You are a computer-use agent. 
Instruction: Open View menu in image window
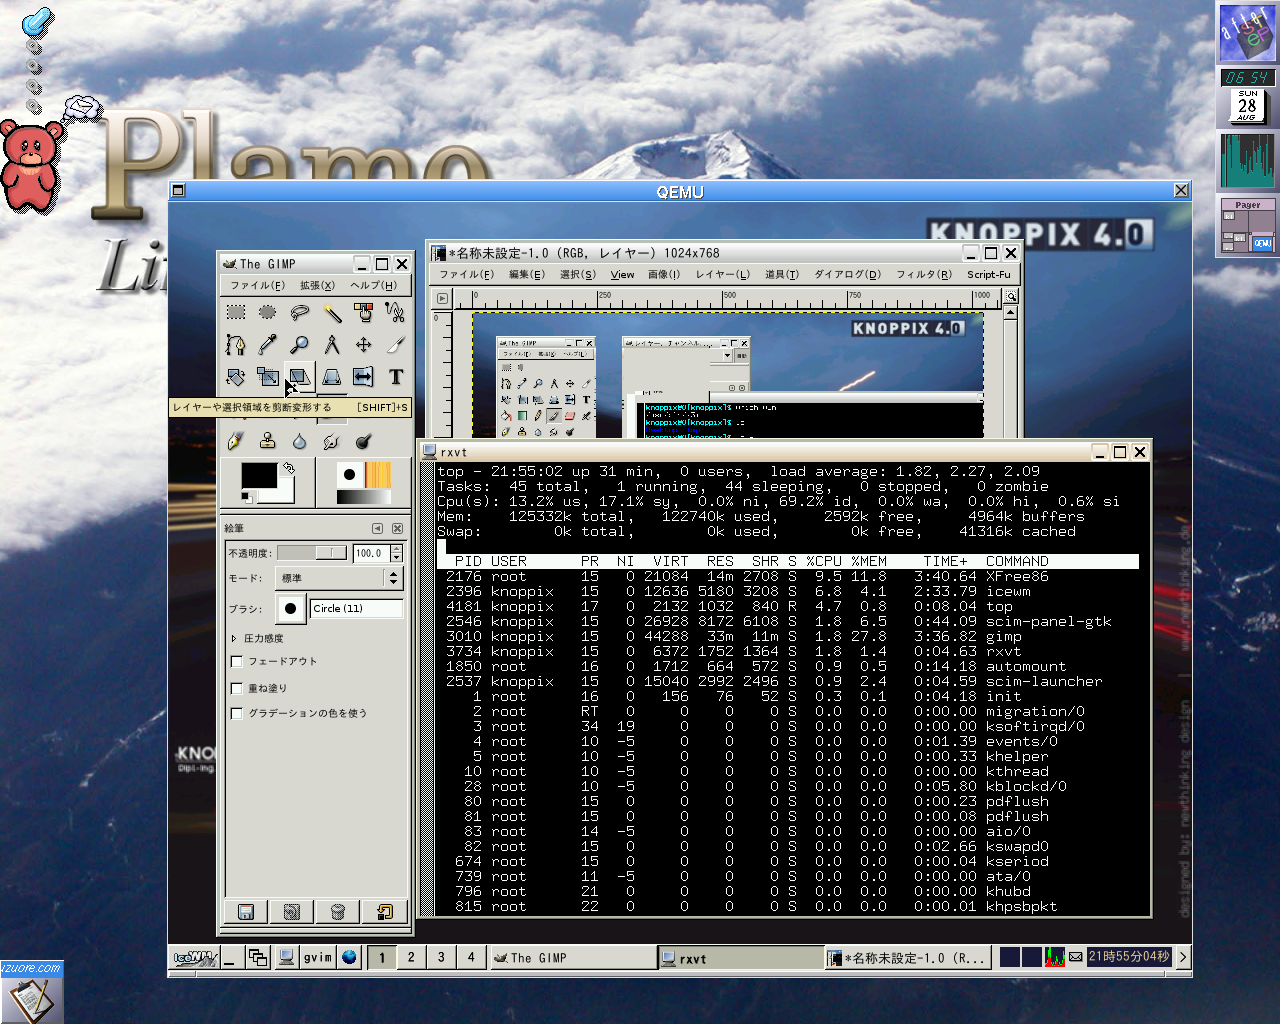point(622,274)
